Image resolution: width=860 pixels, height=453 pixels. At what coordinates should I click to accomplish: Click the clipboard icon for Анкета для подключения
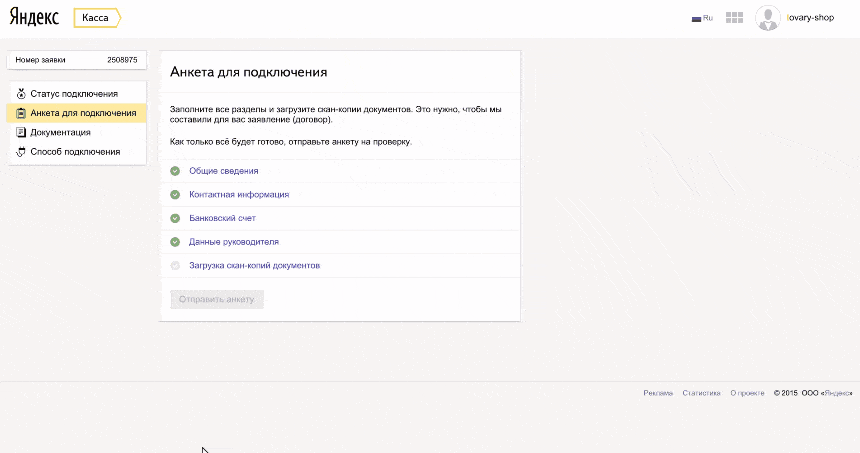(21, 113)
